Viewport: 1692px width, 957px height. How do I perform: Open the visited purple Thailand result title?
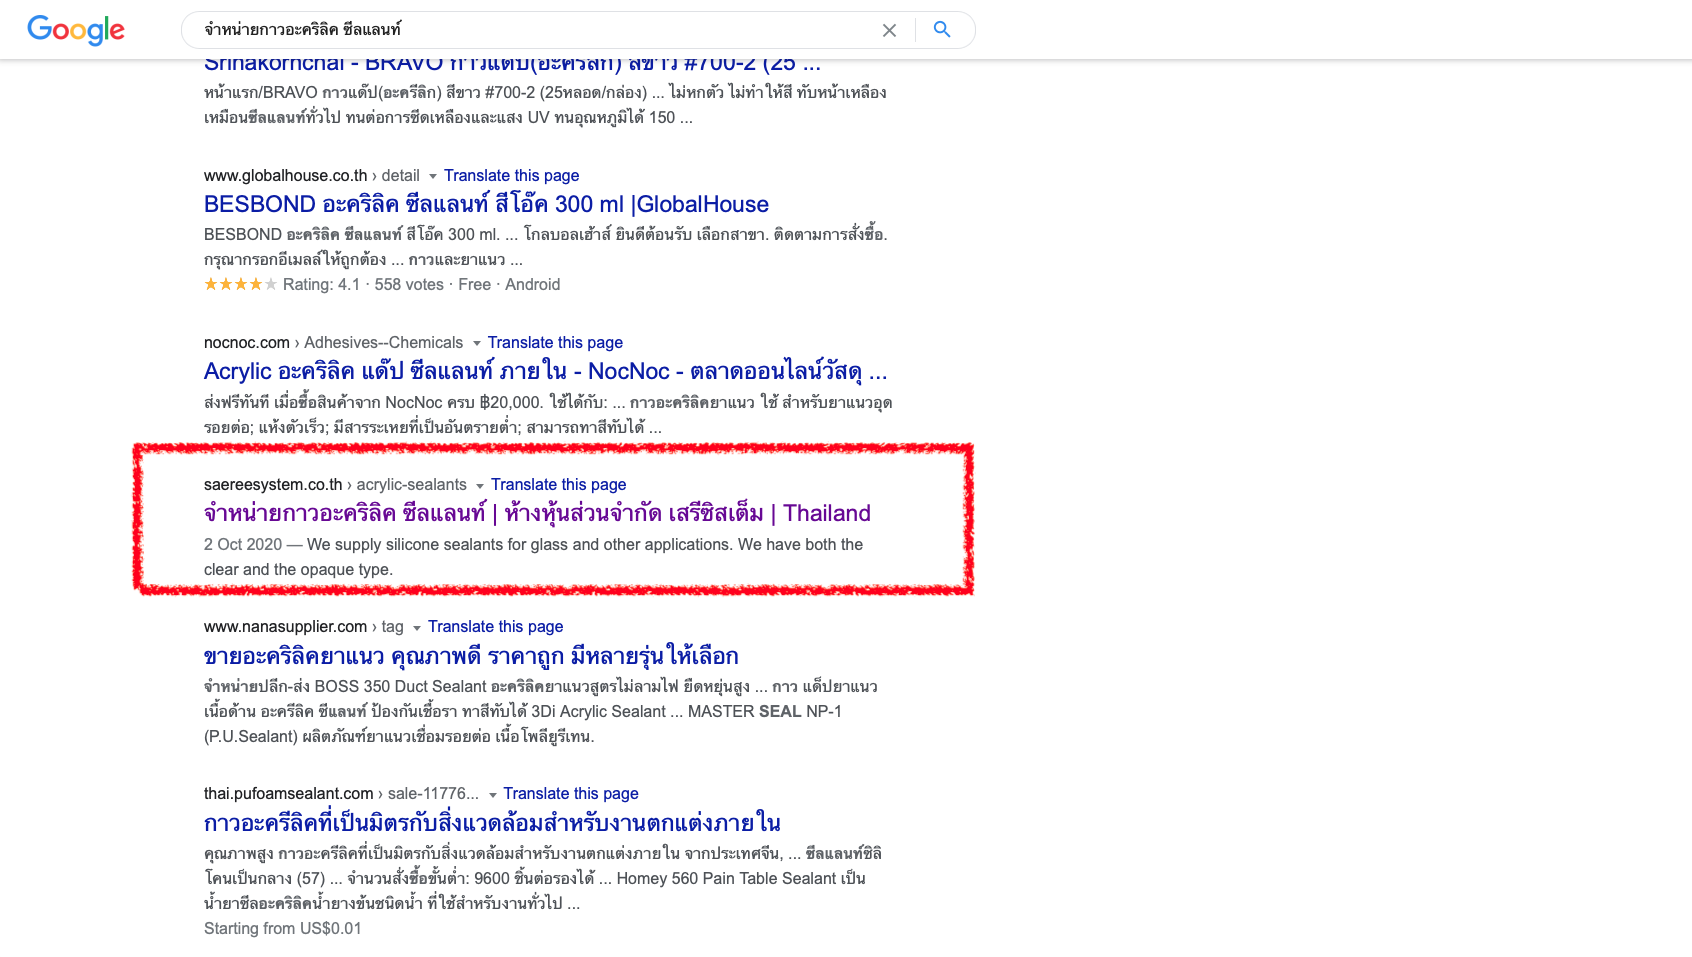tap(537, 514)
